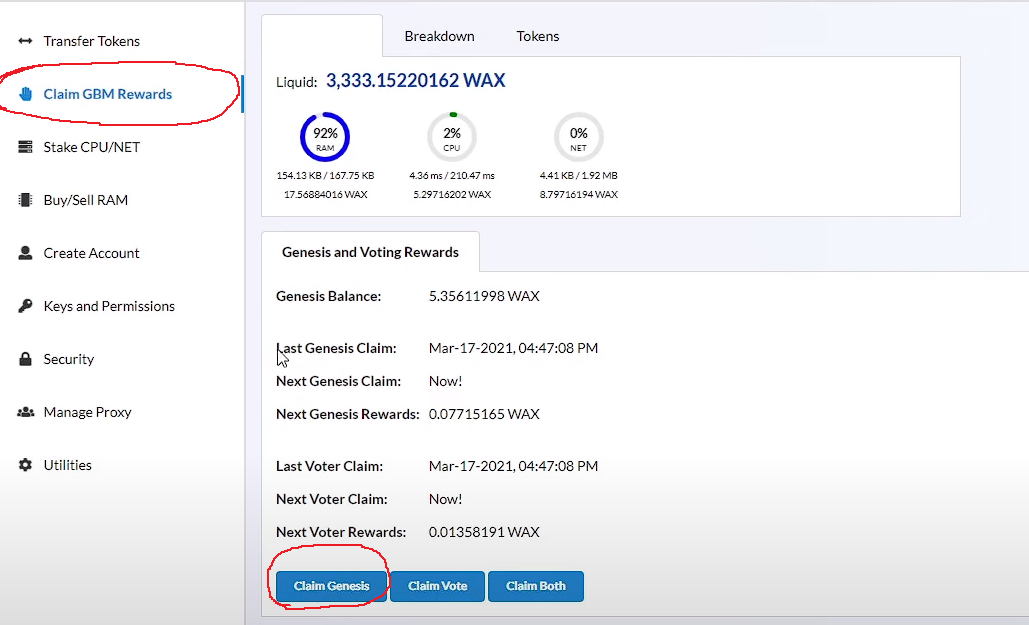The width and height of the screenshot is (1029, 625).
Task: Click the 'Next Voter Rewards:' label
Action: (x=341, y=532)
